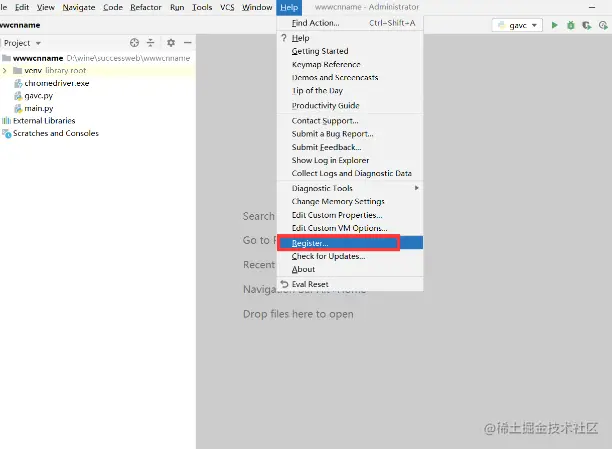The height and width of the screenshot is (449, 612).
Task: Choose Submit a Bug Report
Action: [x=350, y=134]
